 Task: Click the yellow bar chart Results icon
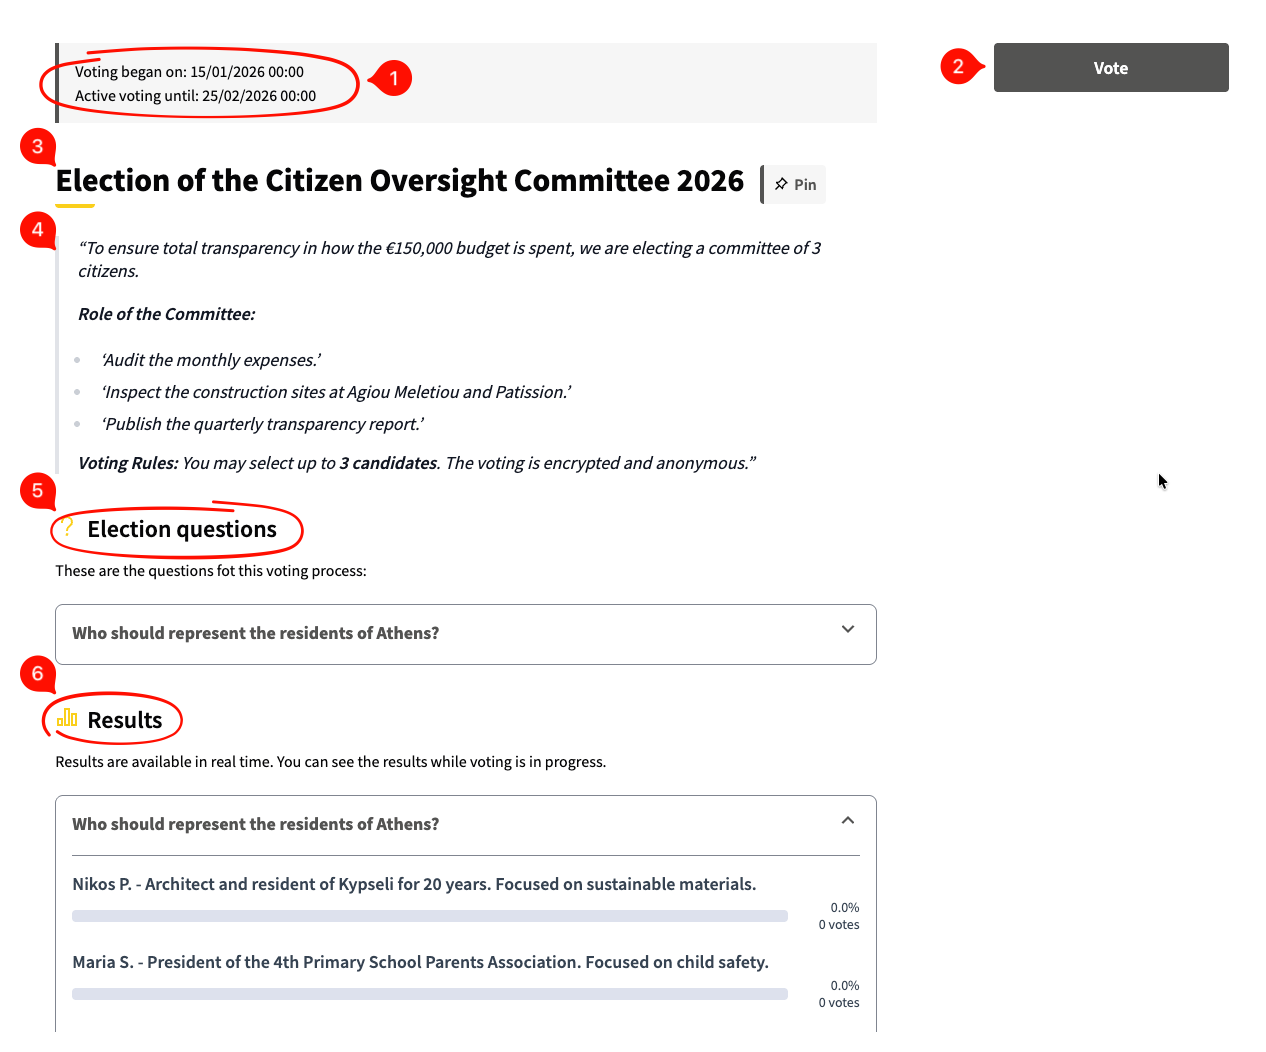(x=67, y=718)
